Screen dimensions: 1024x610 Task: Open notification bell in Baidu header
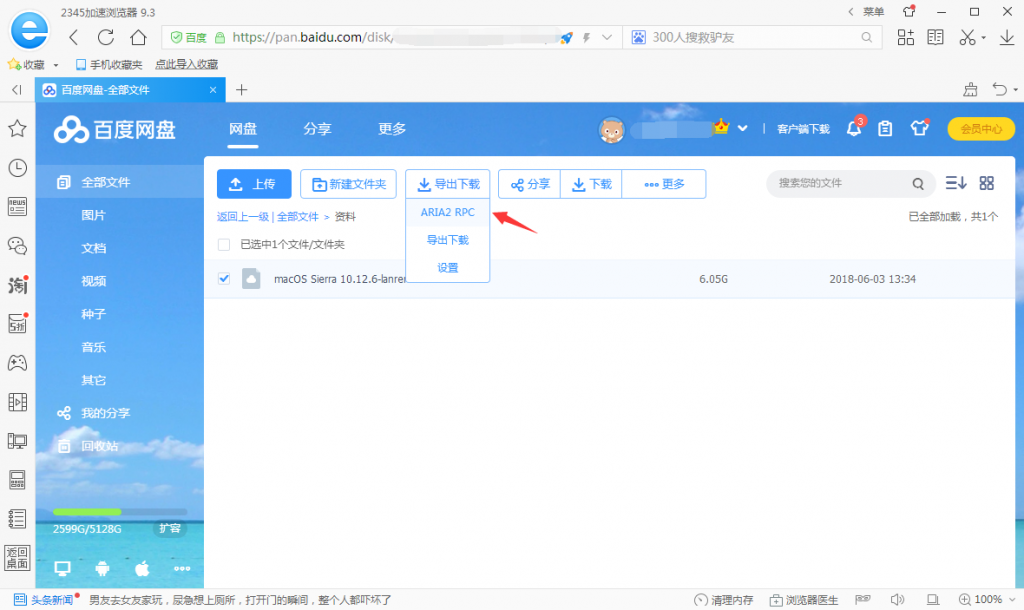[x=854, y=128]
